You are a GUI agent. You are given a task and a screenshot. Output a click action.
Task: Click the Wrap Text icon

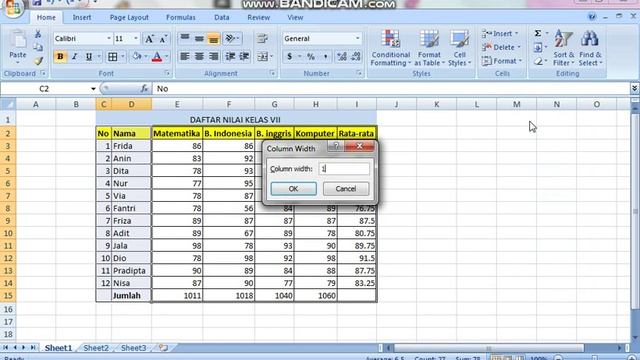(x=262, y=38)
